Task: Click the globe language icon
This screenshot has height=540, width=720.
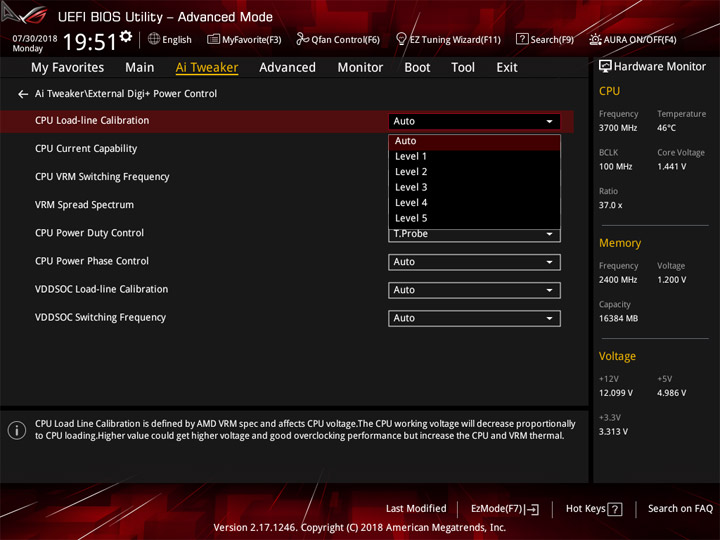Action: coord(154,39)
